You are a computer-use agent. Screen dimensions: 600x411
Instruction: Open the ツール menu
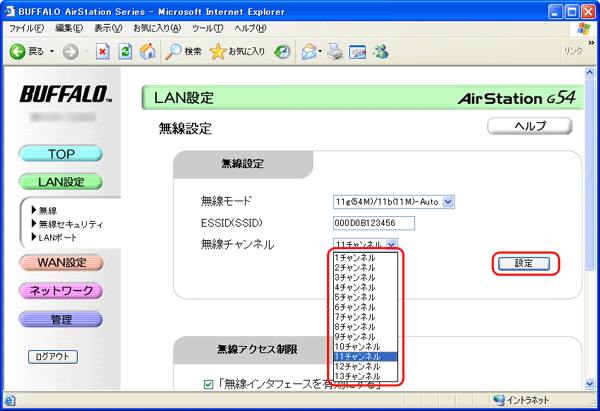(207, 28)
